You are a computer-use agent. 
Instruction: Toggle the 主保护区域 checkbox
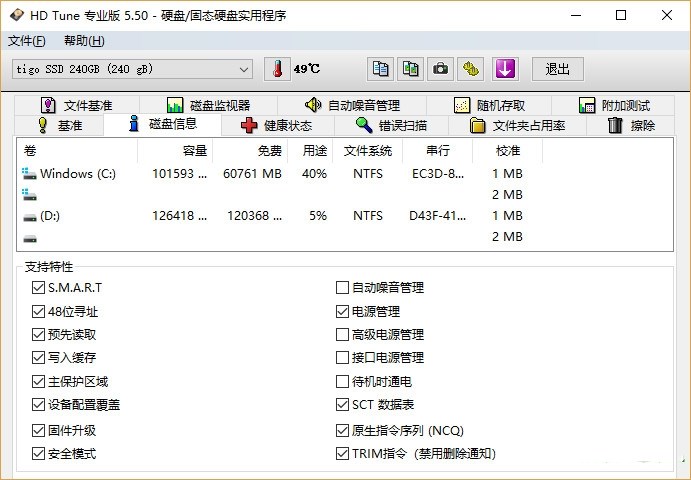[x=38, y=381]
